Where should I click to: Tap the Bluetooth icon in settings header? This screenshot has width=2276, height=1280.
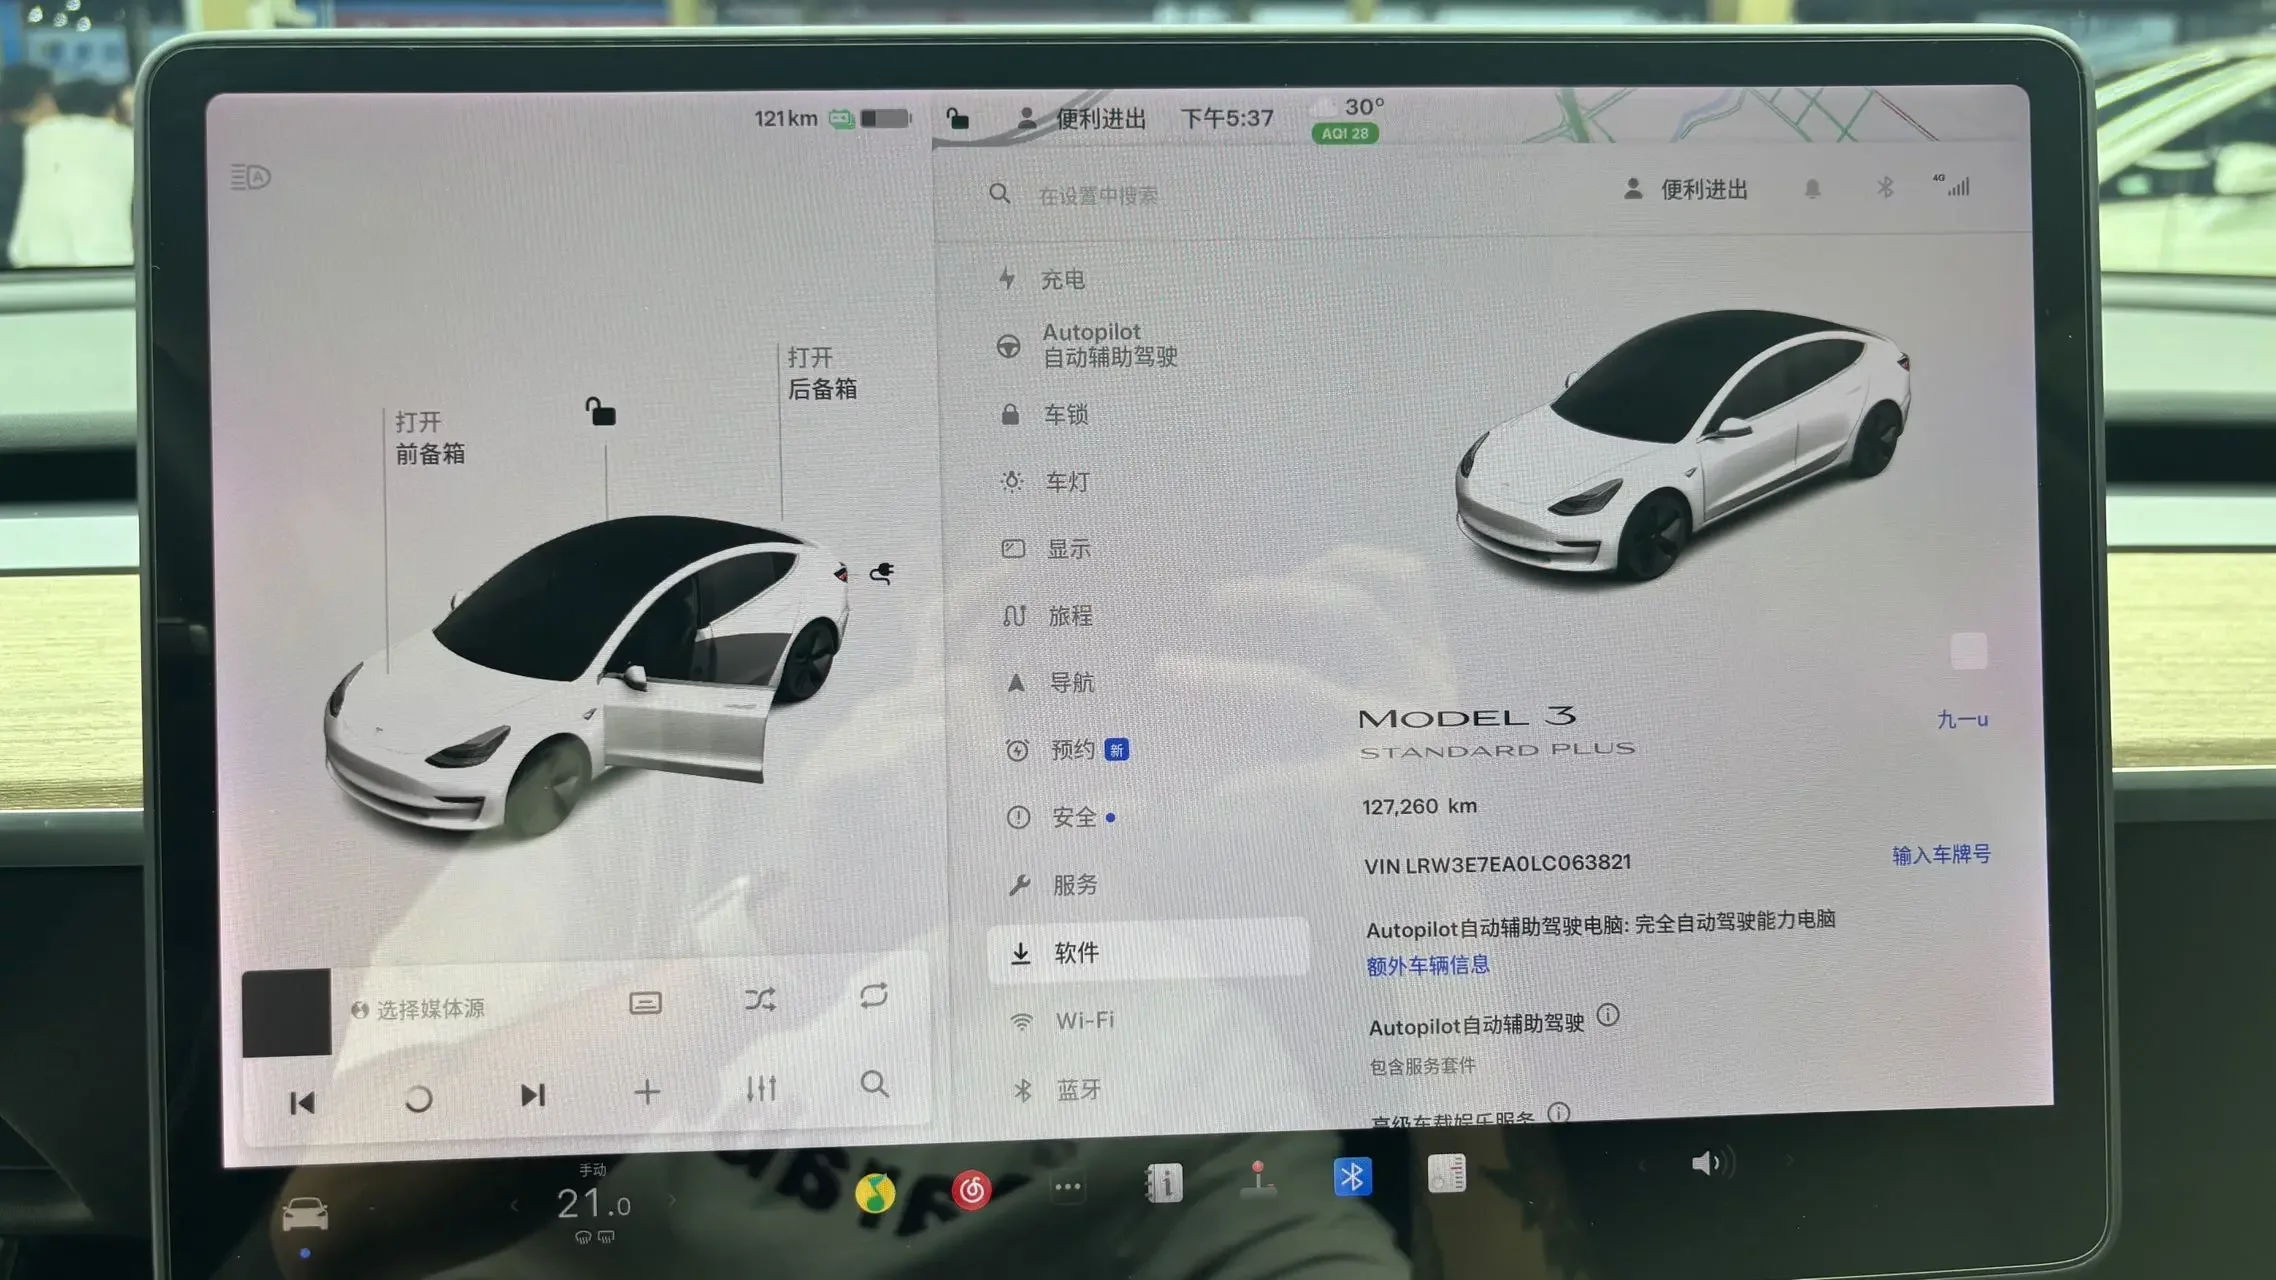point(1885,187)
